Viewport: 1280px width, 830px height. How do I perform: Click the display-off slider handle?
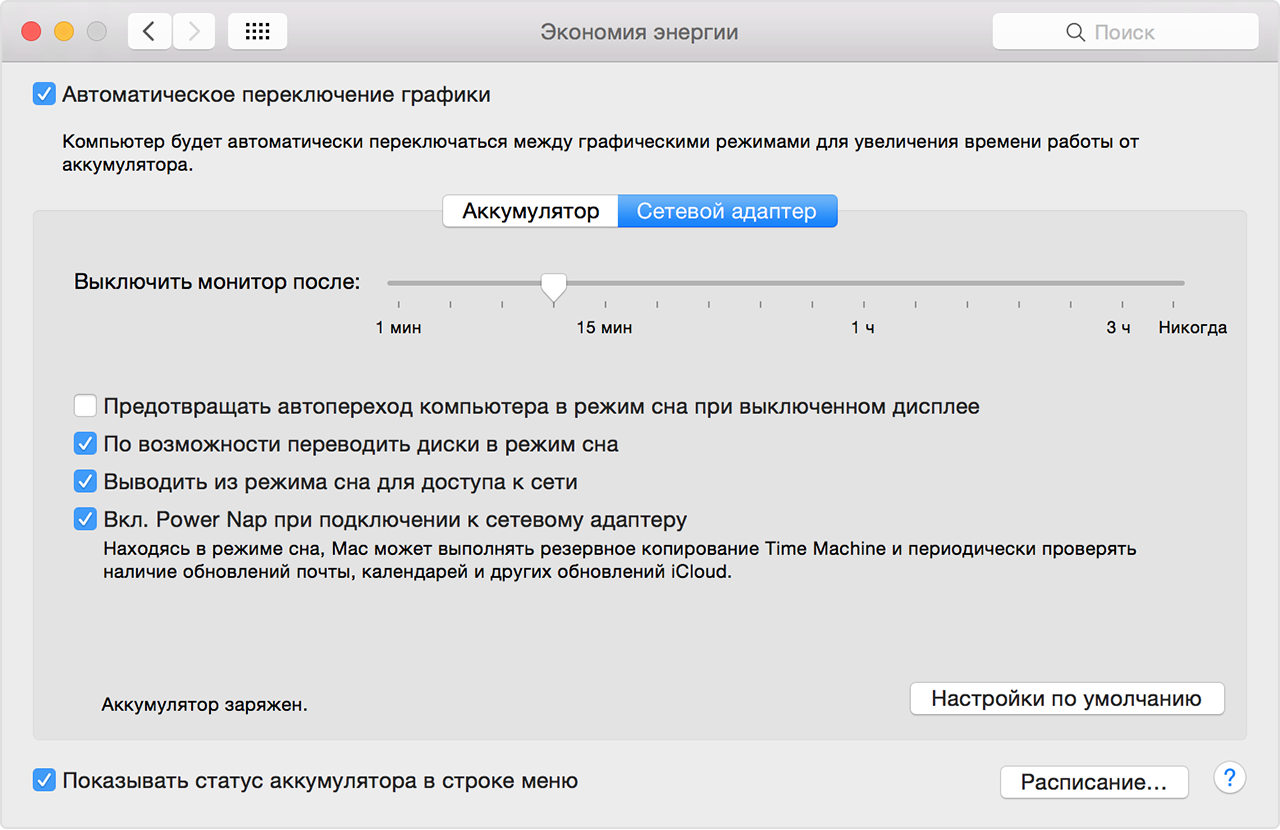[553, 286]
